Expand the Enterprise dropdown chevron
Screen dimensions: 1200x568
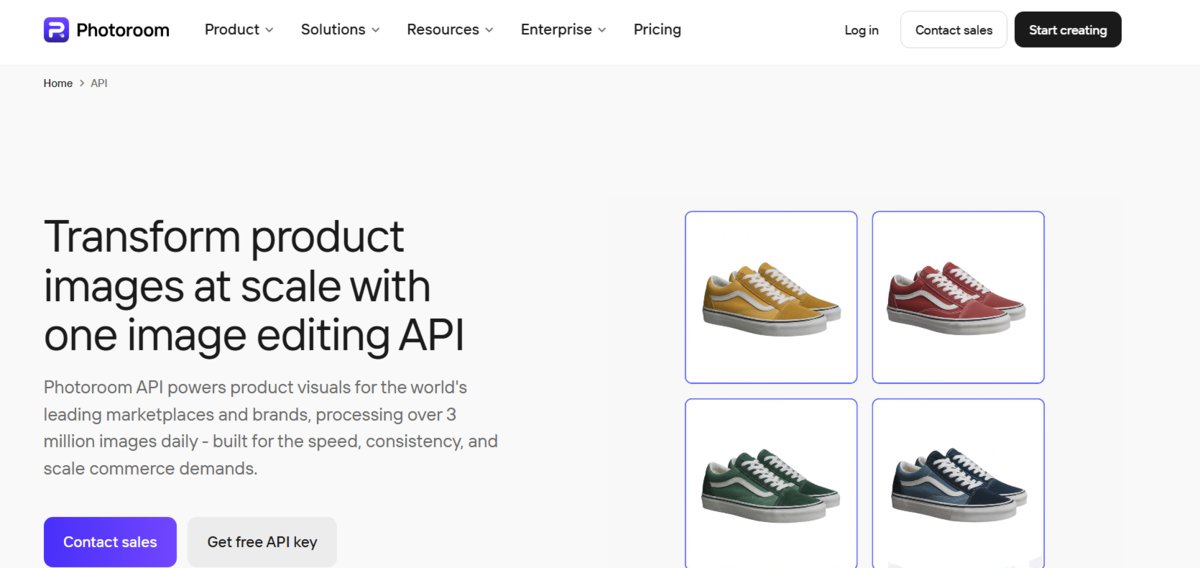pyautogui.click(x=602, y=31)
